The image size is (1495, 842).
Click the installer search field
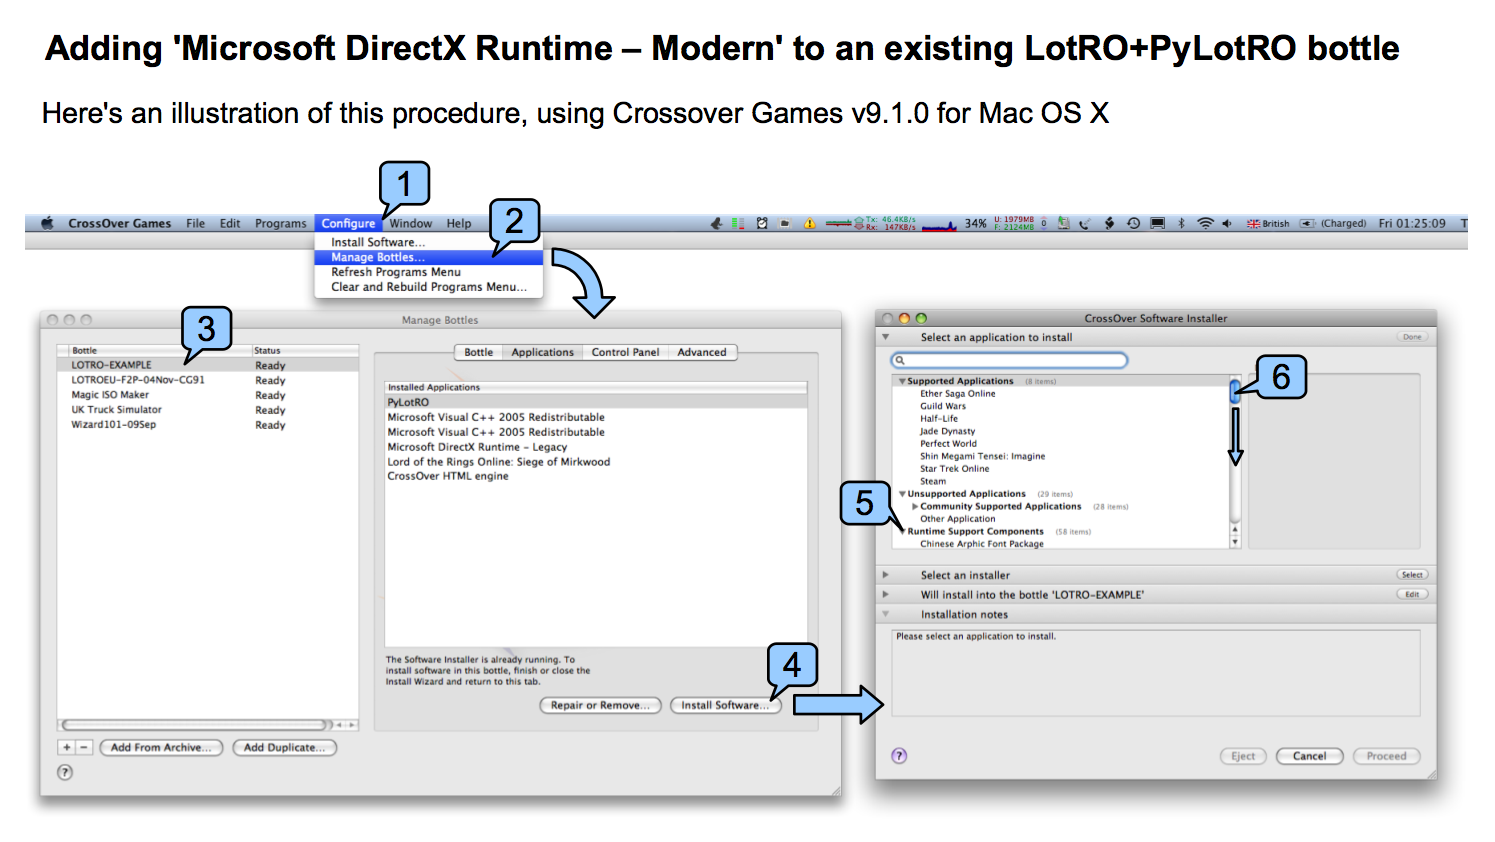click(1010, 360)
